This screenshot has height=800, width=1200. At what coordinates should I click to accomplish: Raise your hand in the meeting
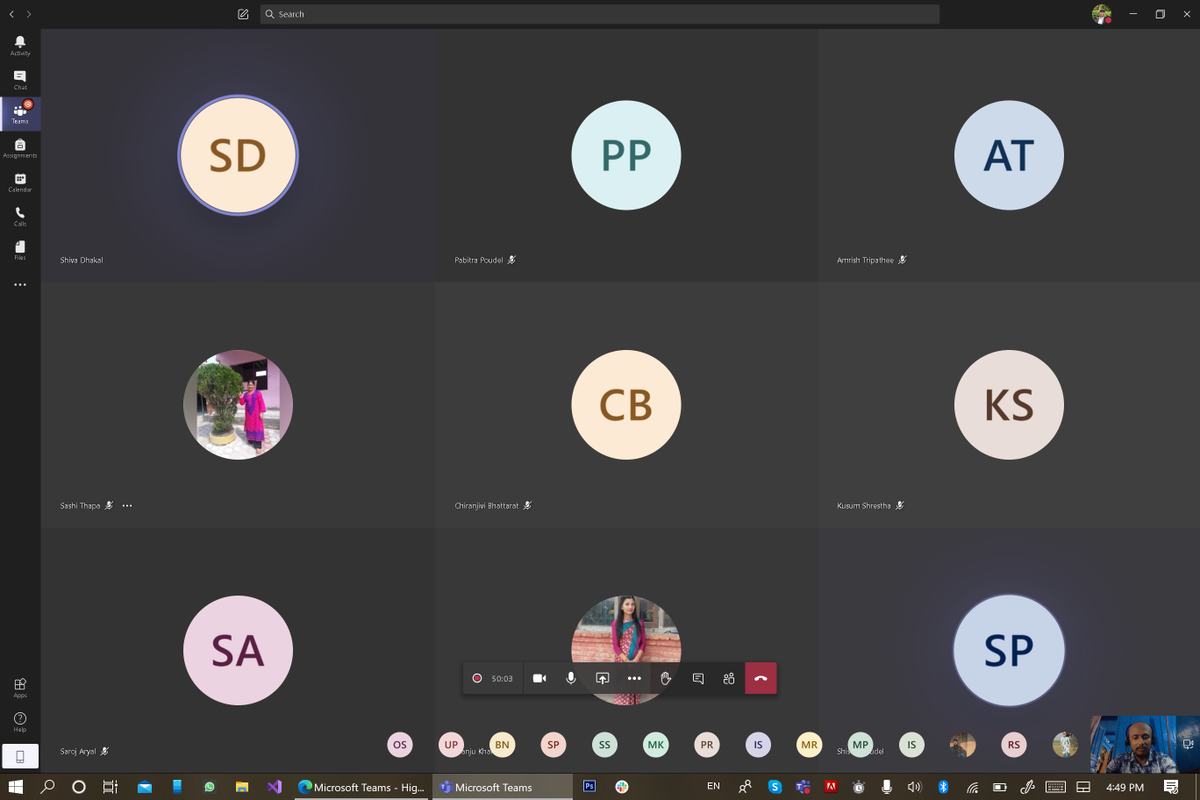pyautogui.click(x=666, y=678)
